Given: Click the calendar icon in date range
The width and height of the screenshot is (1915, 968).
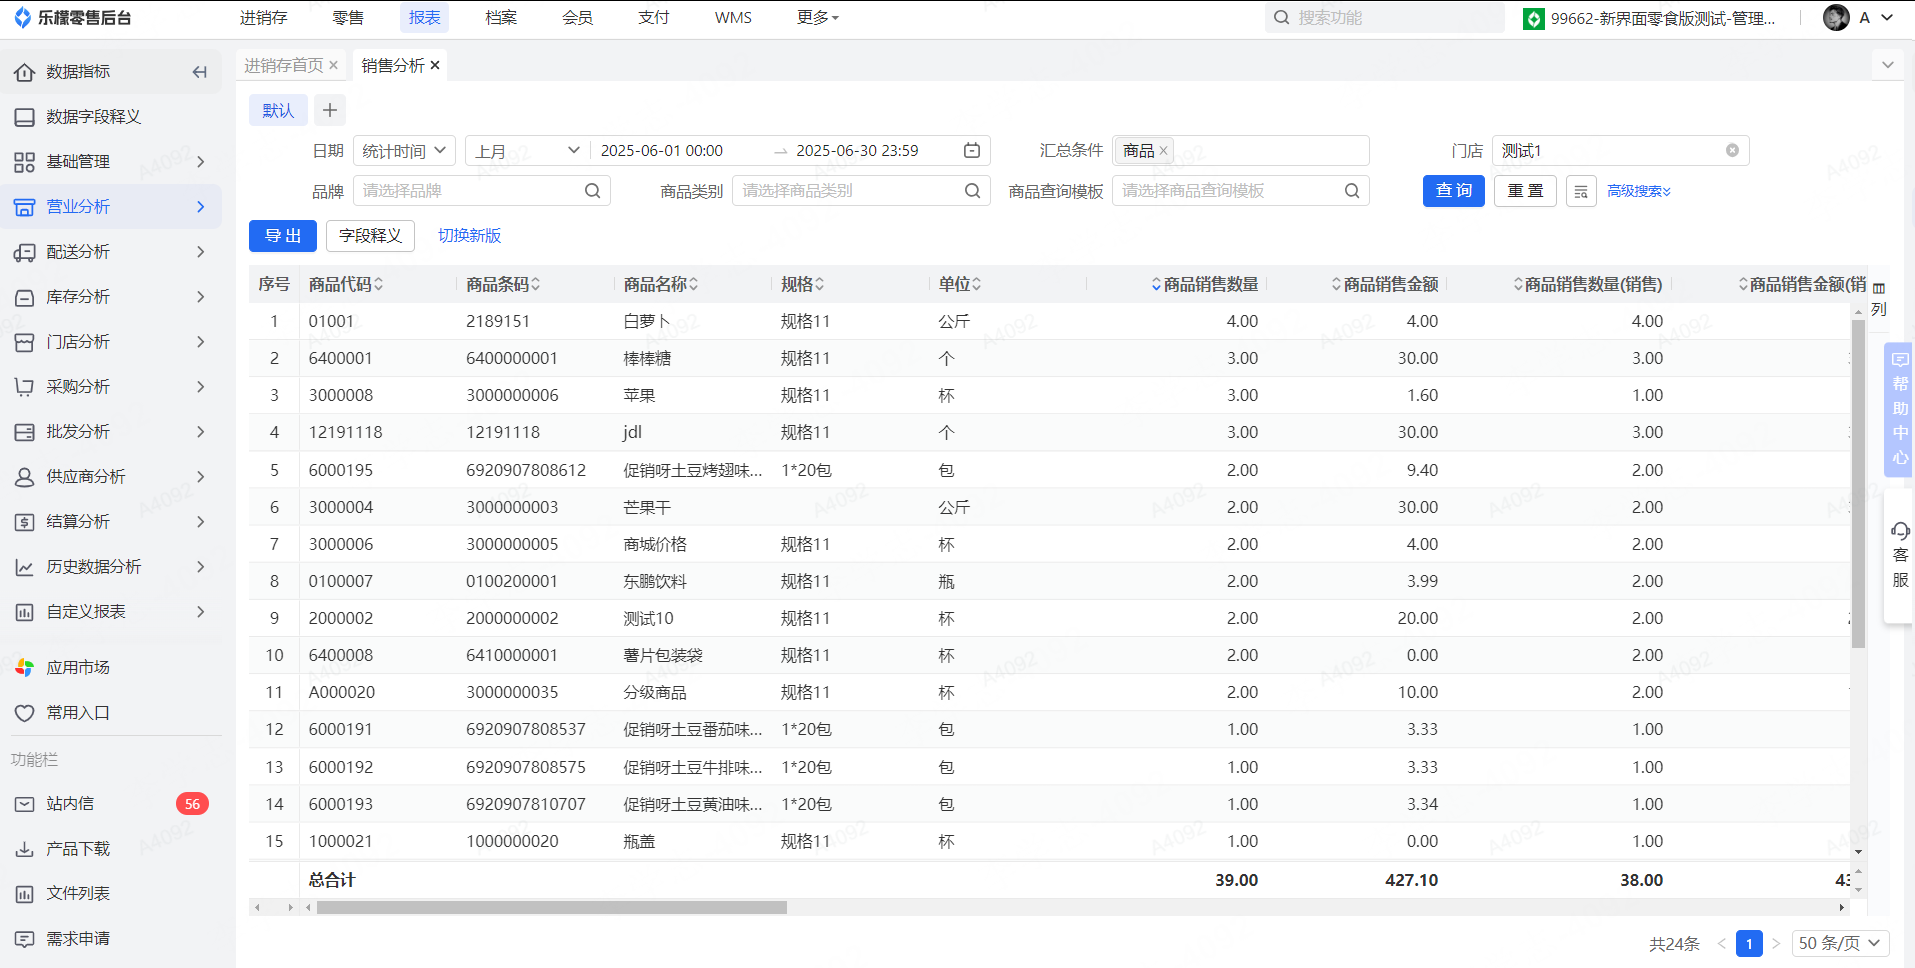Looking at the screenshot, I should 971,151.
